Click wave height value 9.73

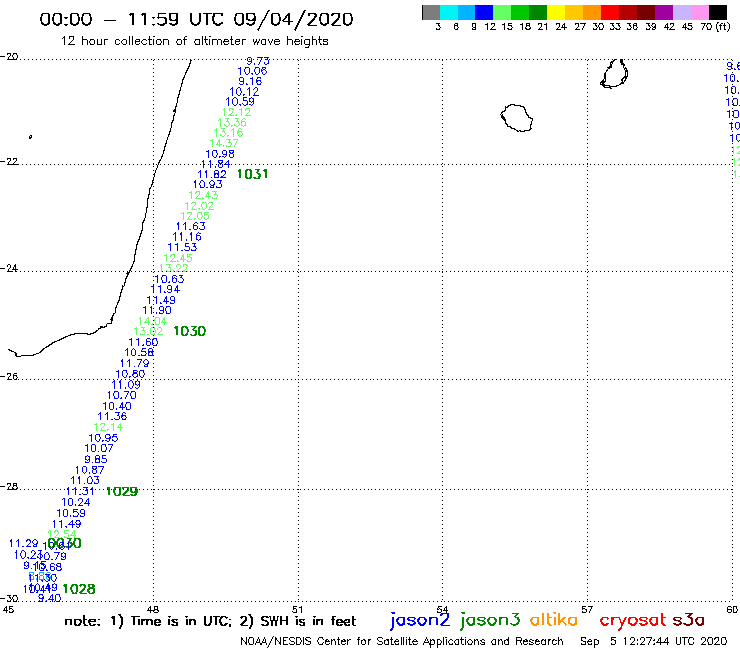coord(258,61)
